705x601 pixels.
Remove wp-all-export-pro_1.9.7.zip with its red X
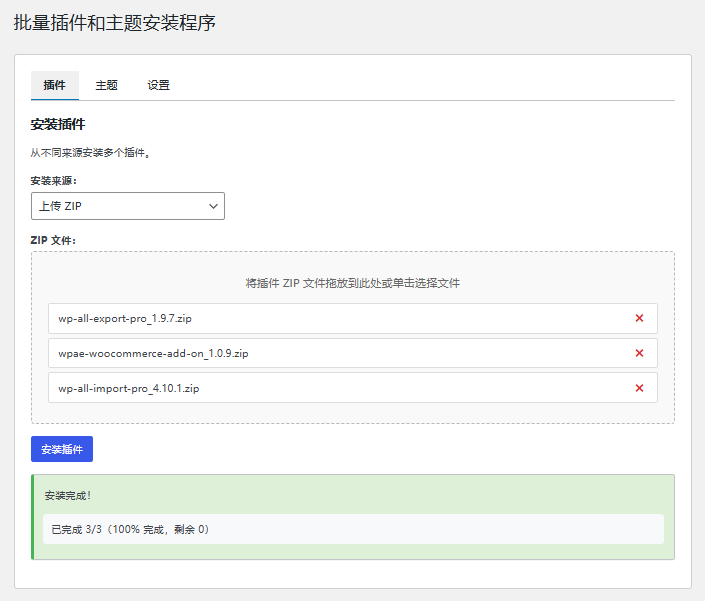[639, 319]
